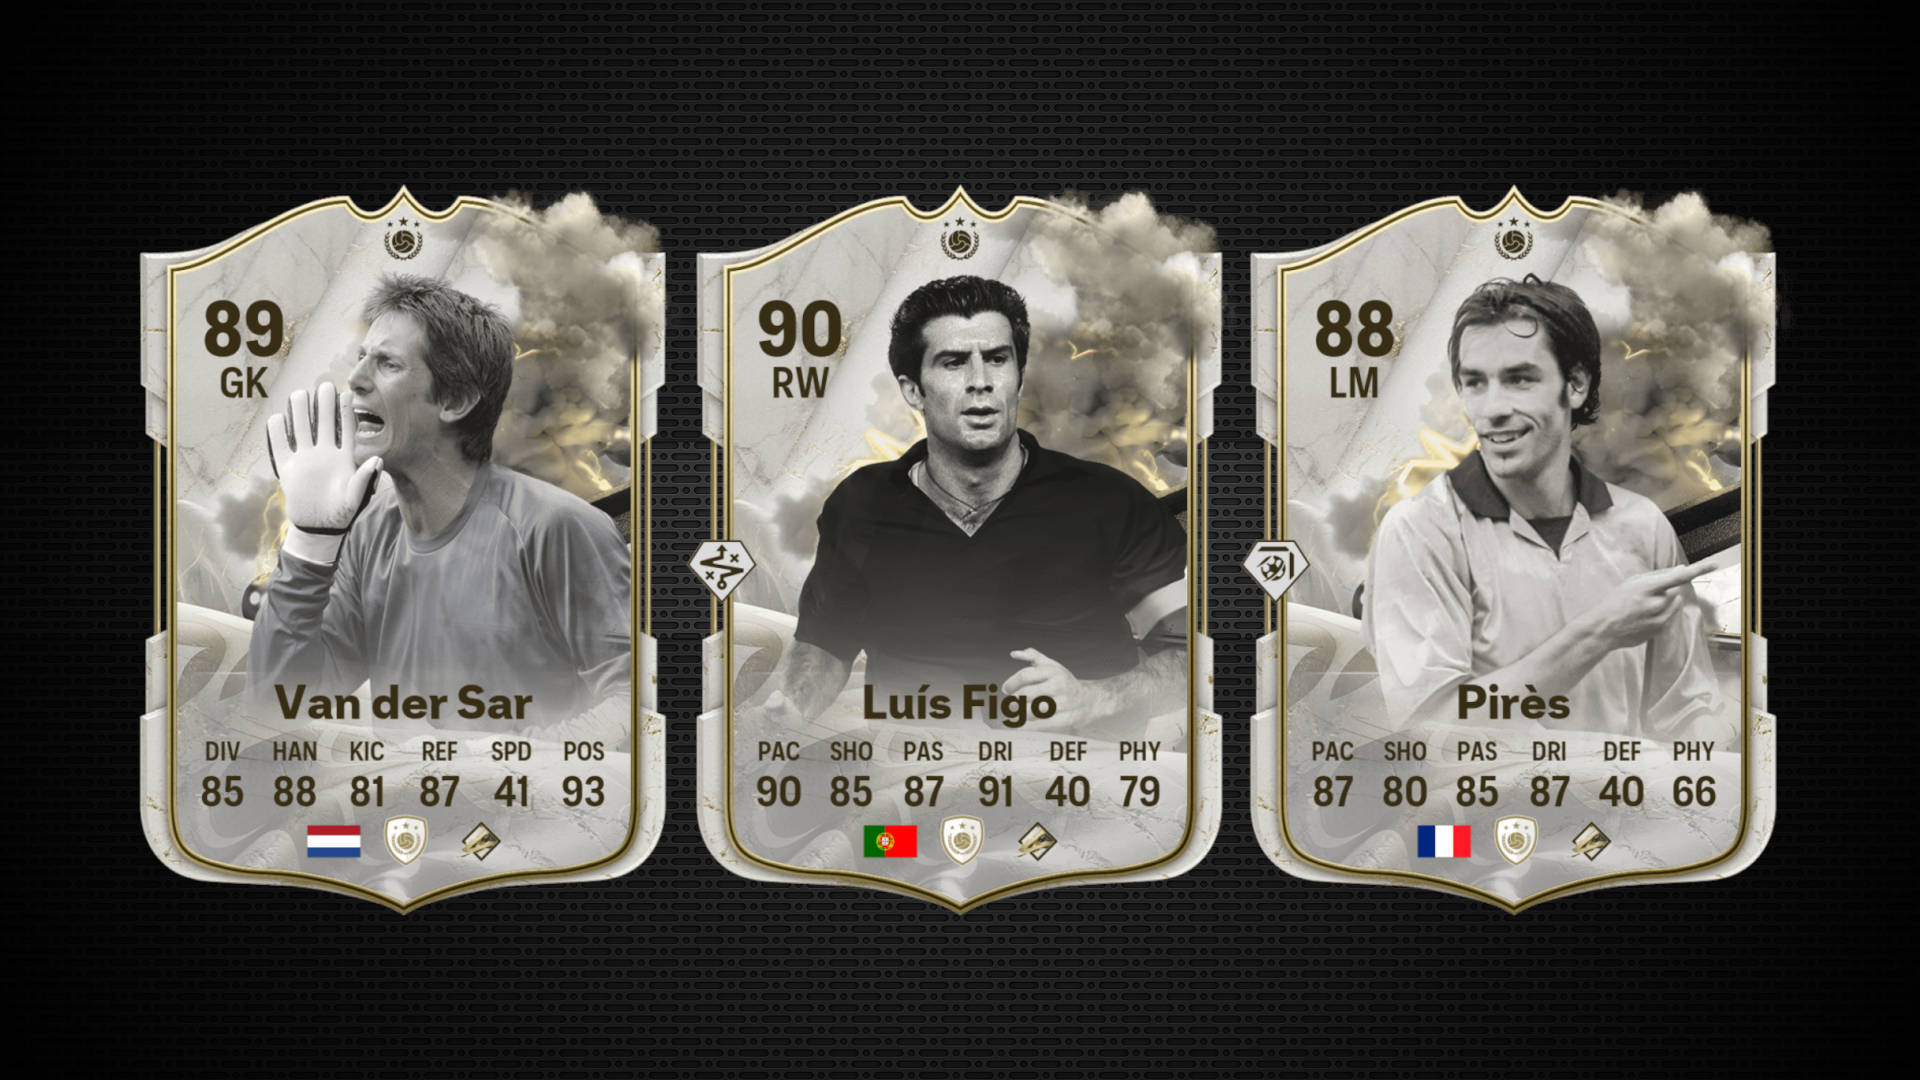Click the 89 GK rating on Van der Sar card
Viewport: 1920px width, 1080px height.
(244, 350)
